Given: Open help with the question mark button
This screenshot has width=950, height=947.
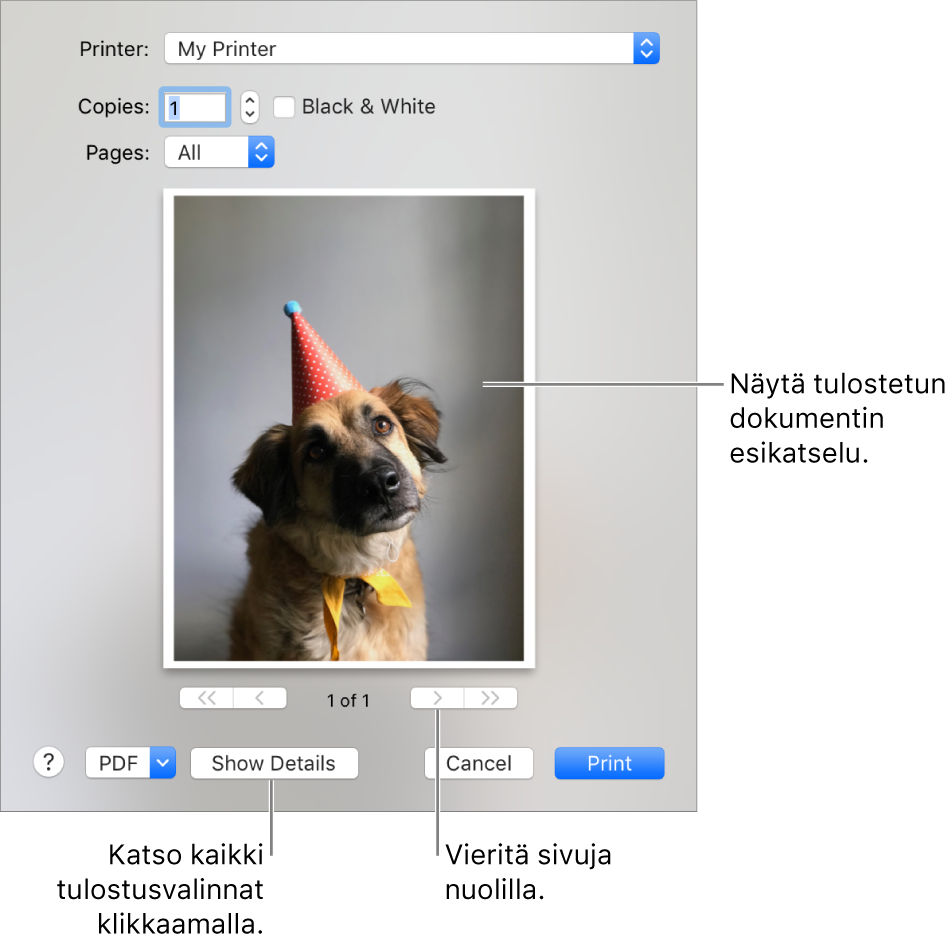Looking at the screenshot, I should pyautogui.click(x=48, y=762).
